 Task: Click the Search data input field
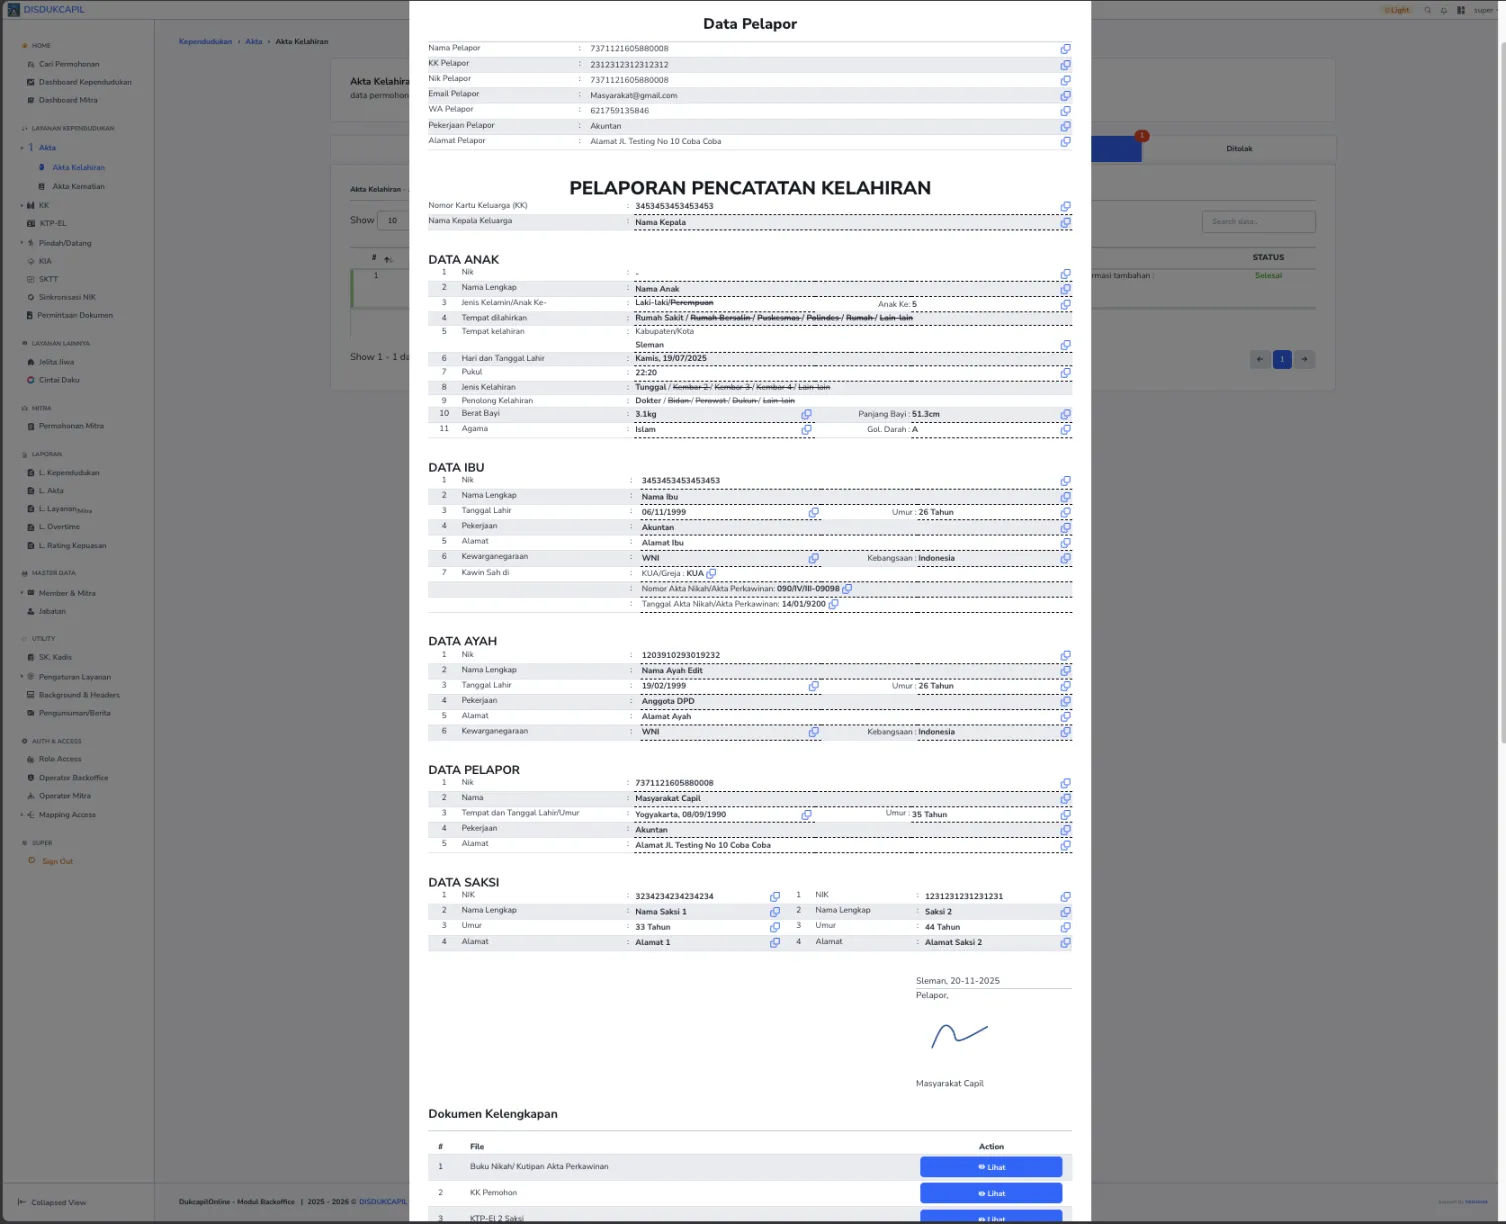point(1258,222)
